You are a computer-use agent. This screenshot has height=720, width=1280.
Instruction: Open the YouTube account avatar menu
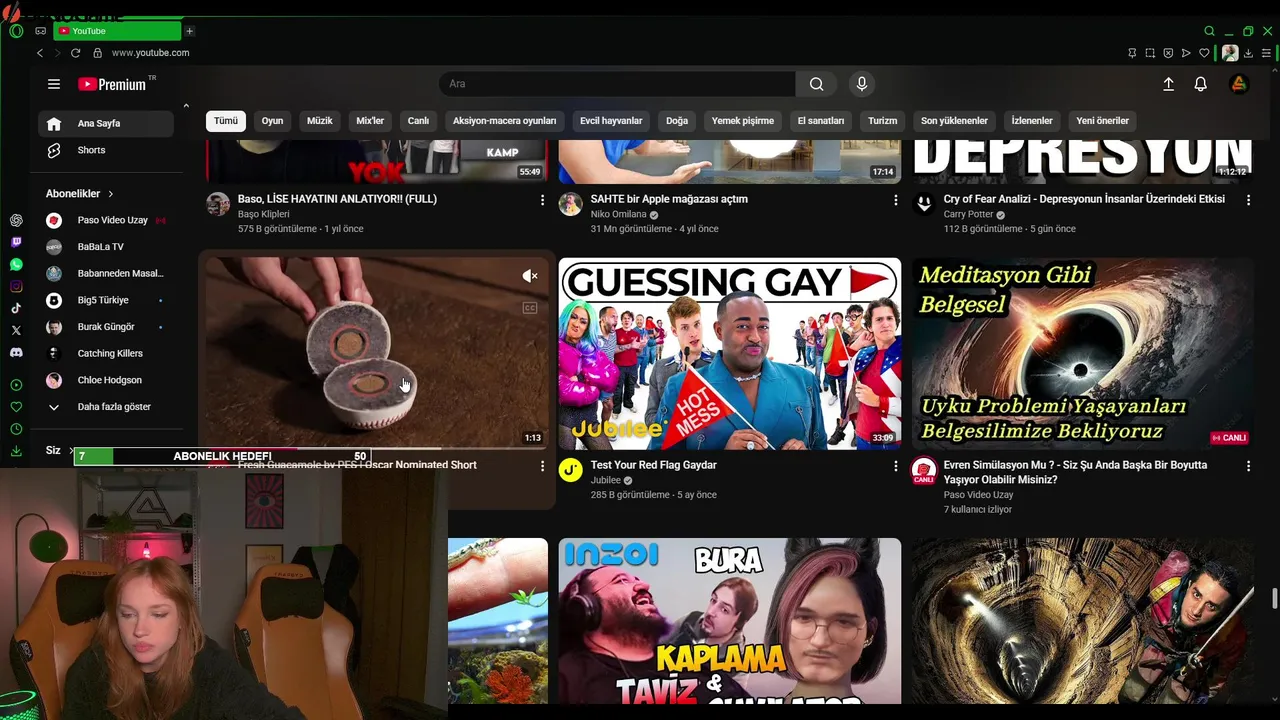click(1238, 84)
